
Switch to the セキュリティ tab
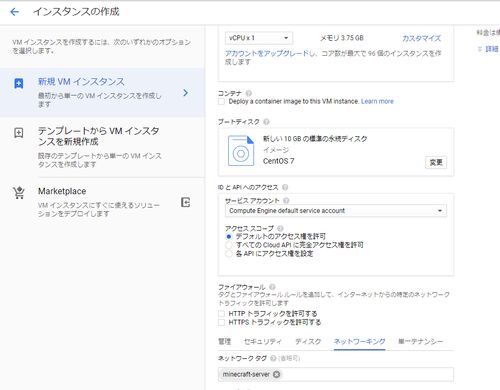tap(263, 341)
